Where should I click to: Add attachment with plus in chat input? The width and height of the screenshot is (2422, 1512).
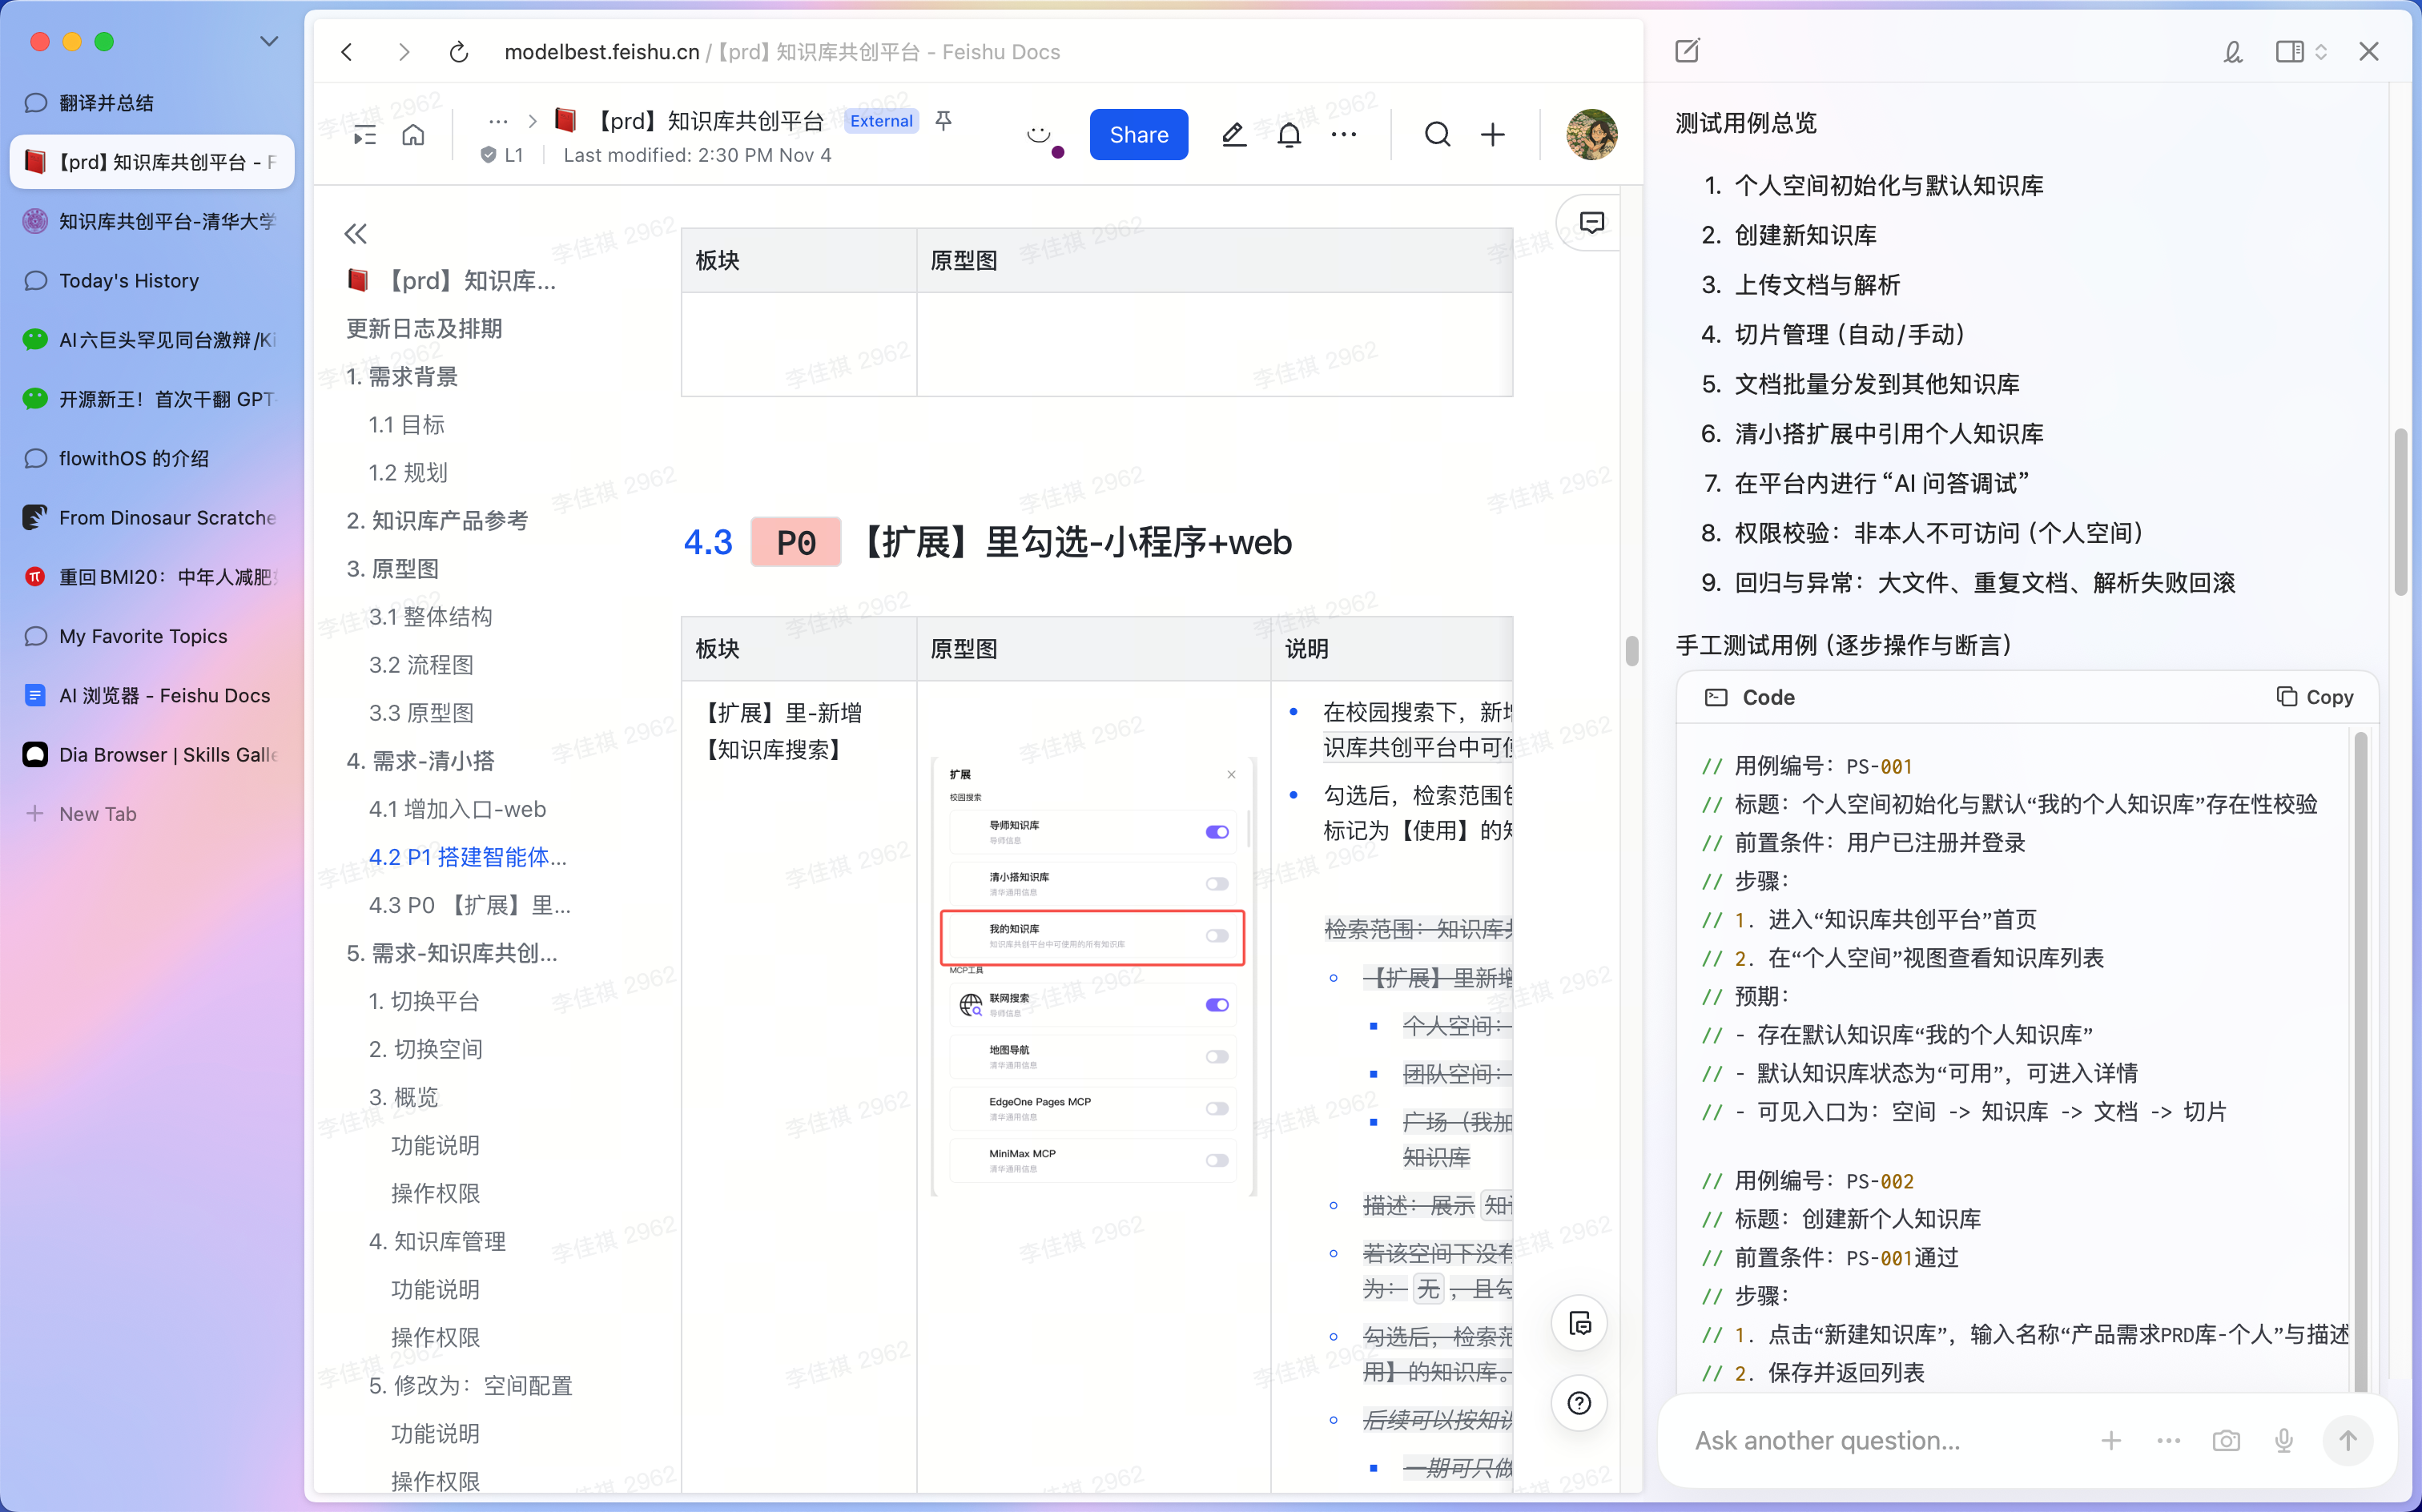point(2111,1440)
